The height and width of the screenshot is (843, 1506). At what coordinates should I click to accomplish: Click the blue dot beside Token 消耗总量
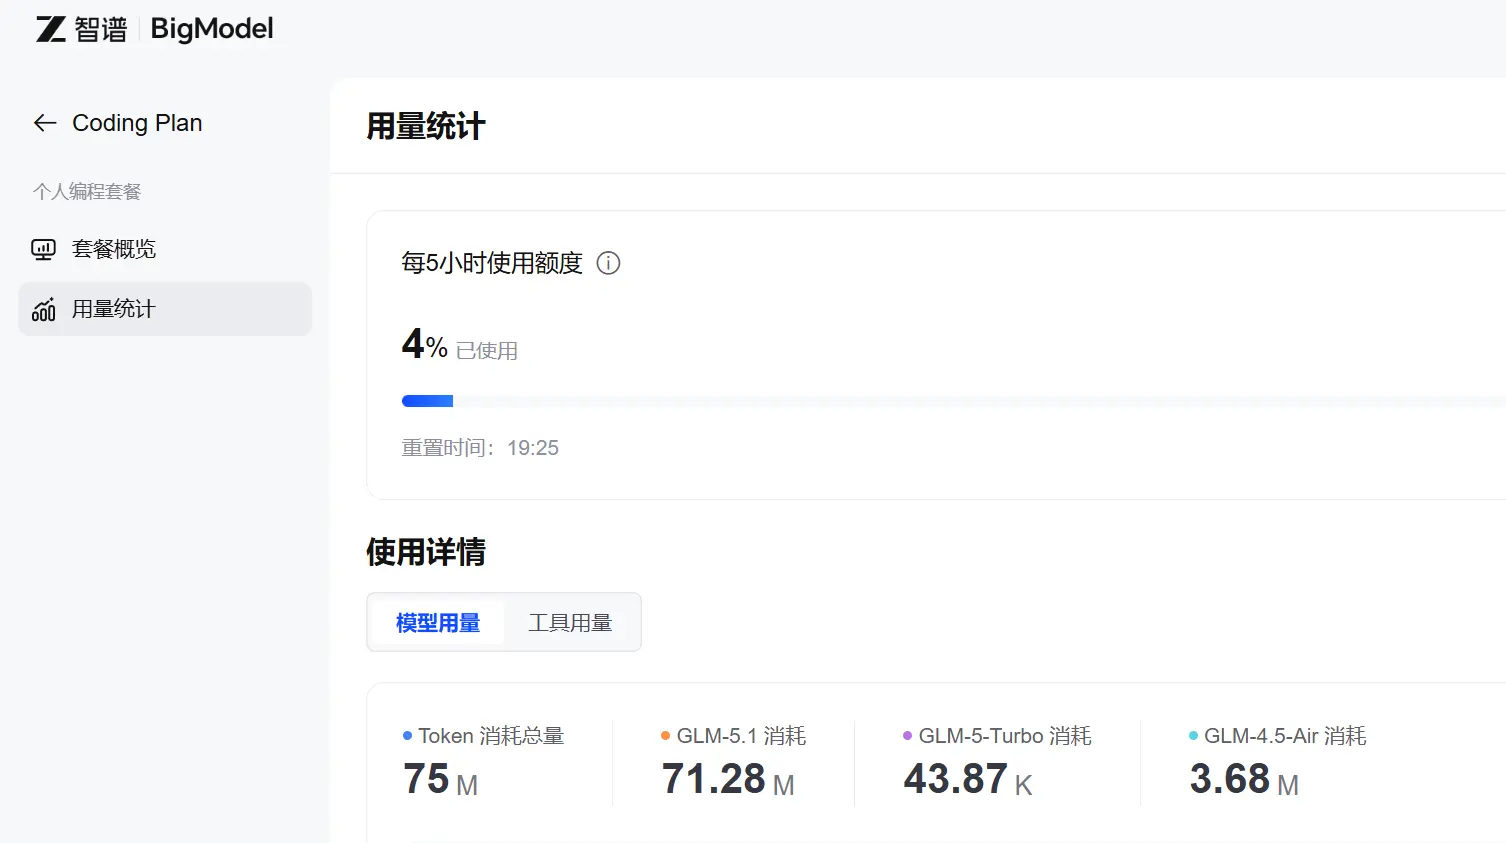coord(407,736)
